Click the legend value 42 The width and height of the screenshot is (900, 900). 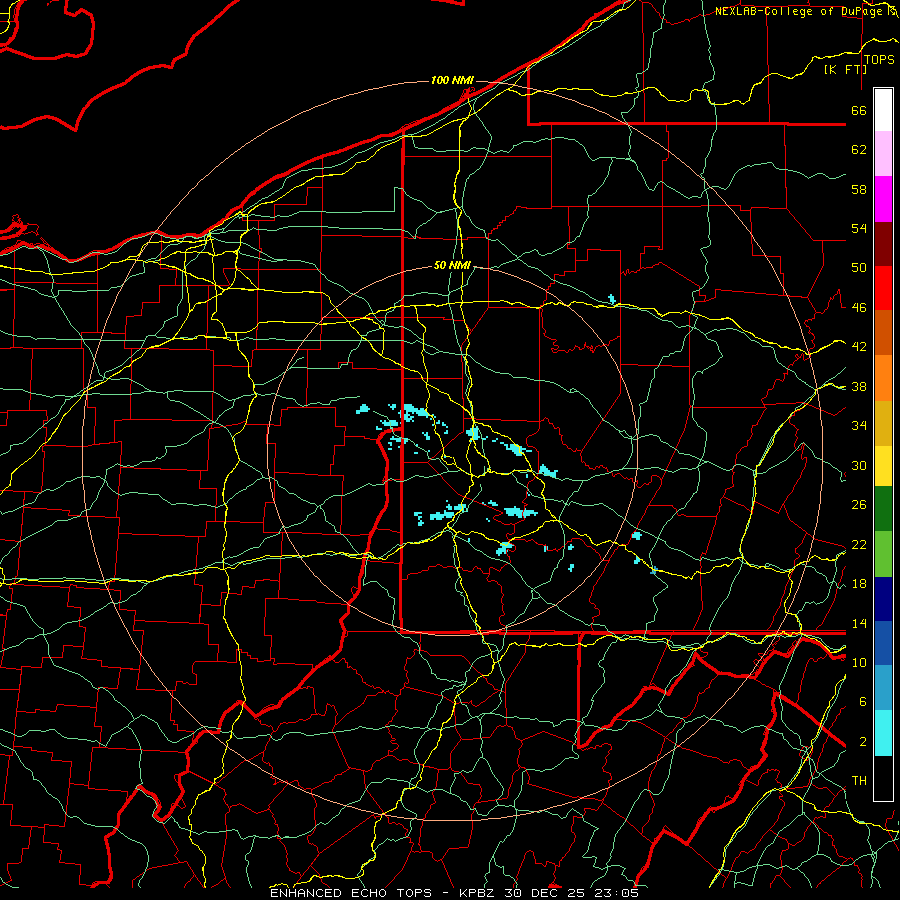(x=859, y=347)
